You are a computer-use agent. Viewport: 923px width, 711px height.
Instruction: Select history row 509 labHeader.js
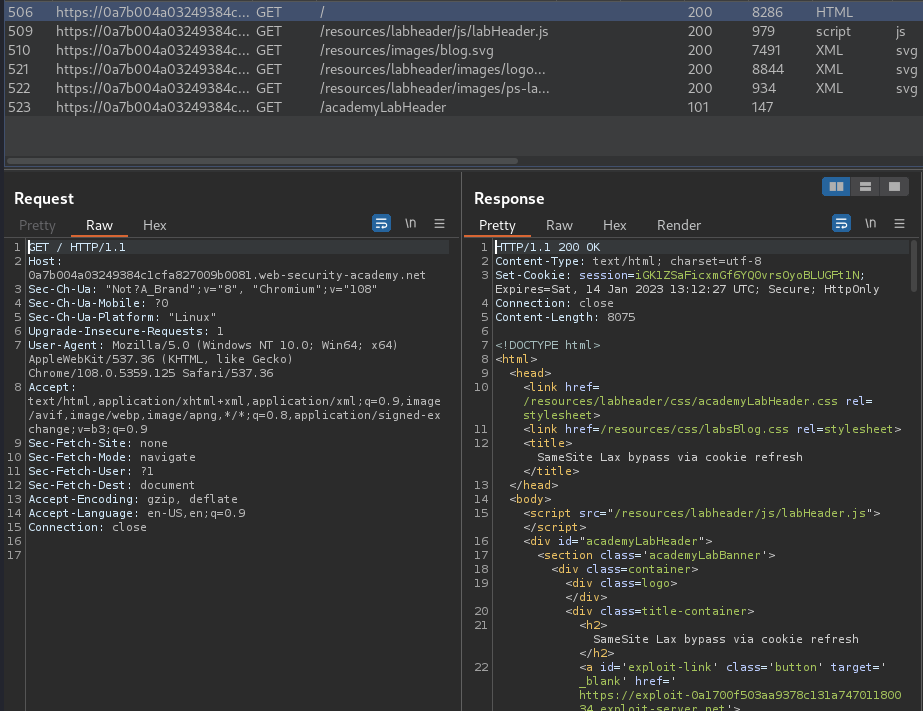coord(463,31)
